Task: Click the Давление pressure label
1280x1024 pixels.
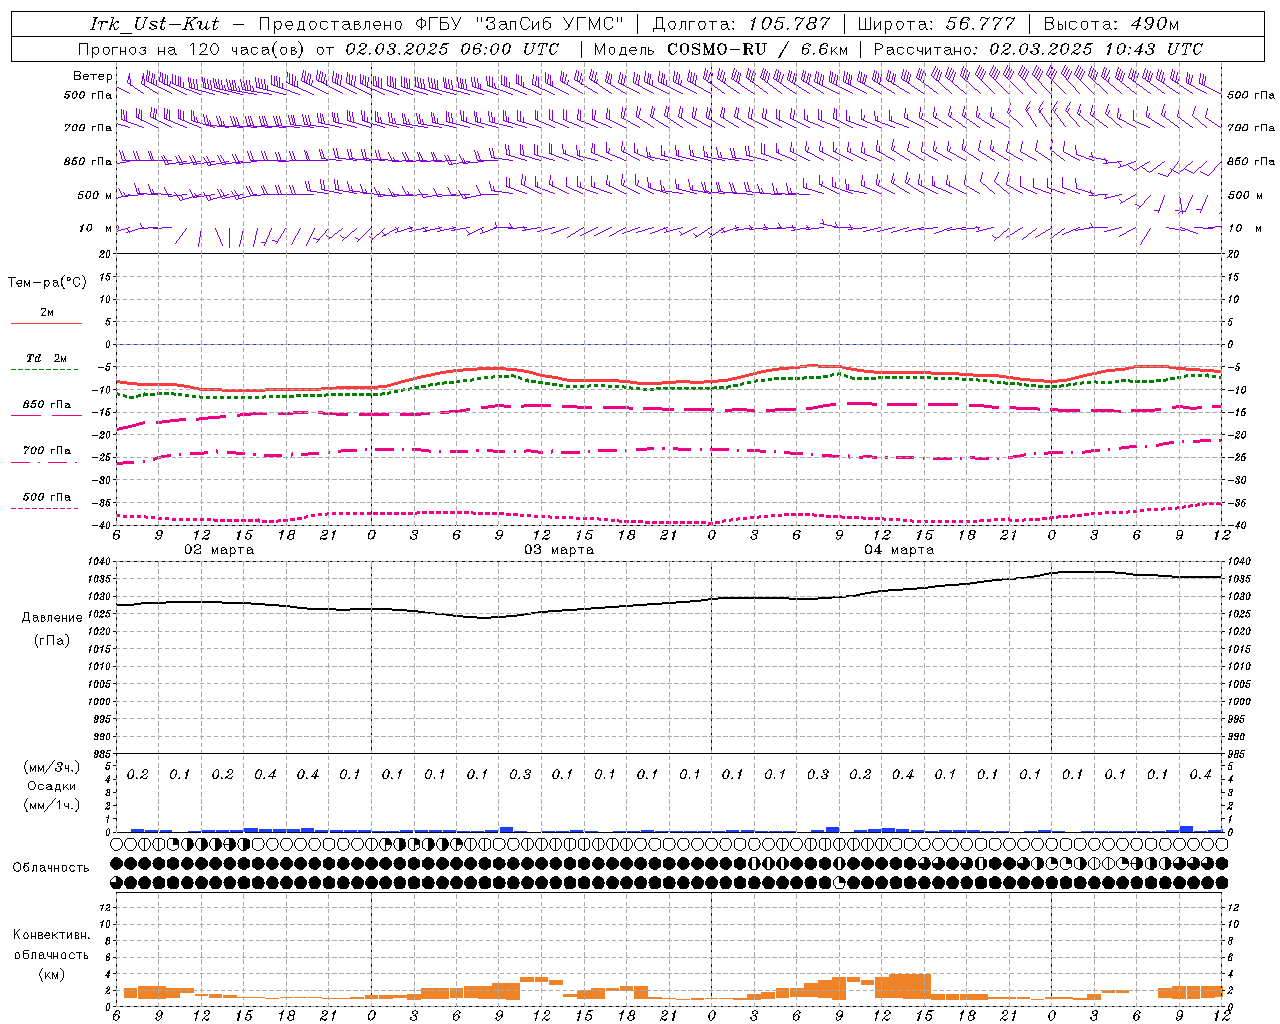Action: tap(52, 617)
